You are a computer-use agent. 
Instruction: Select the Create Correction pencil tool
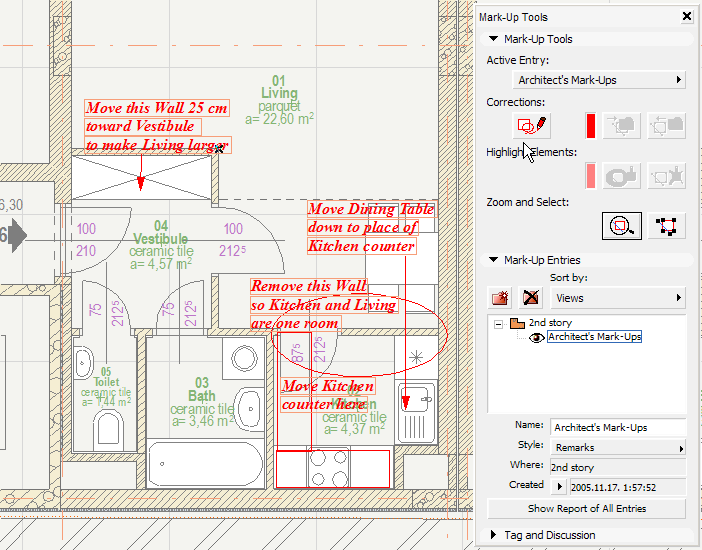point(531,125)
